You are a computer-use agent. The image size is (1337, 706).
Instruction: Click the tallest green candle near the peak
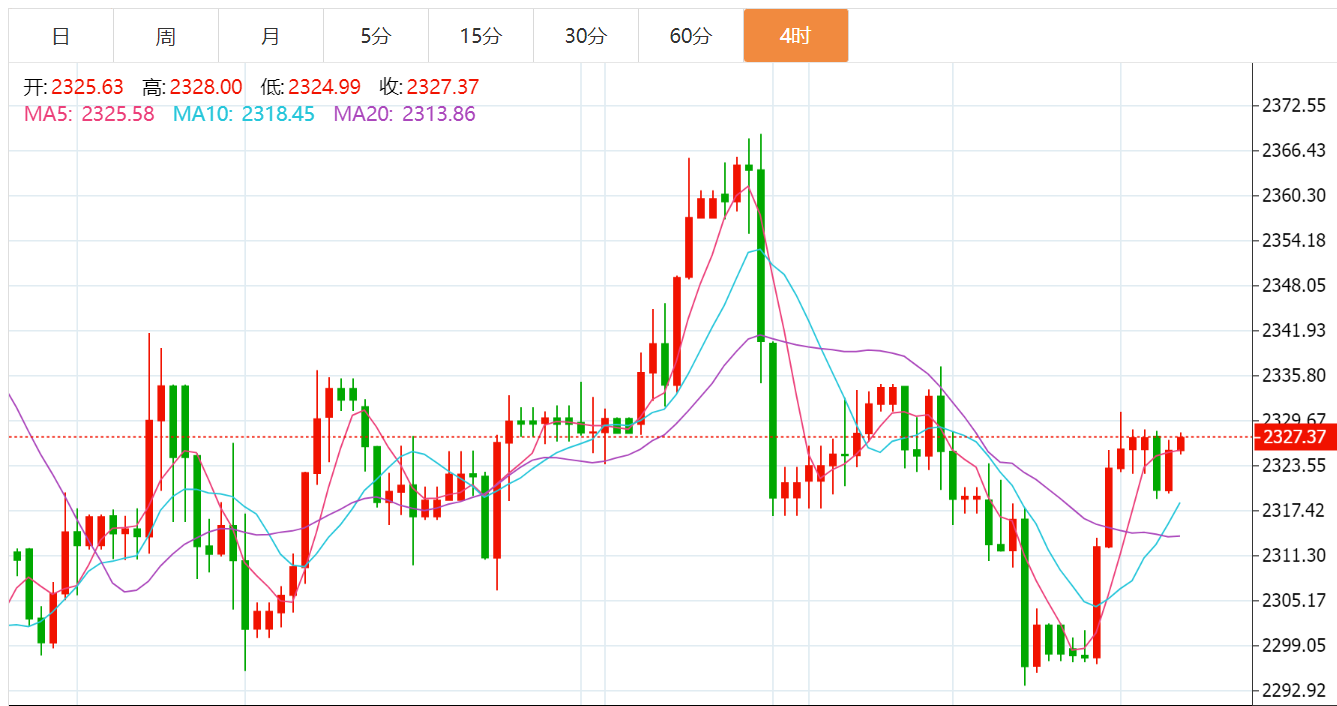pos(761,256)
